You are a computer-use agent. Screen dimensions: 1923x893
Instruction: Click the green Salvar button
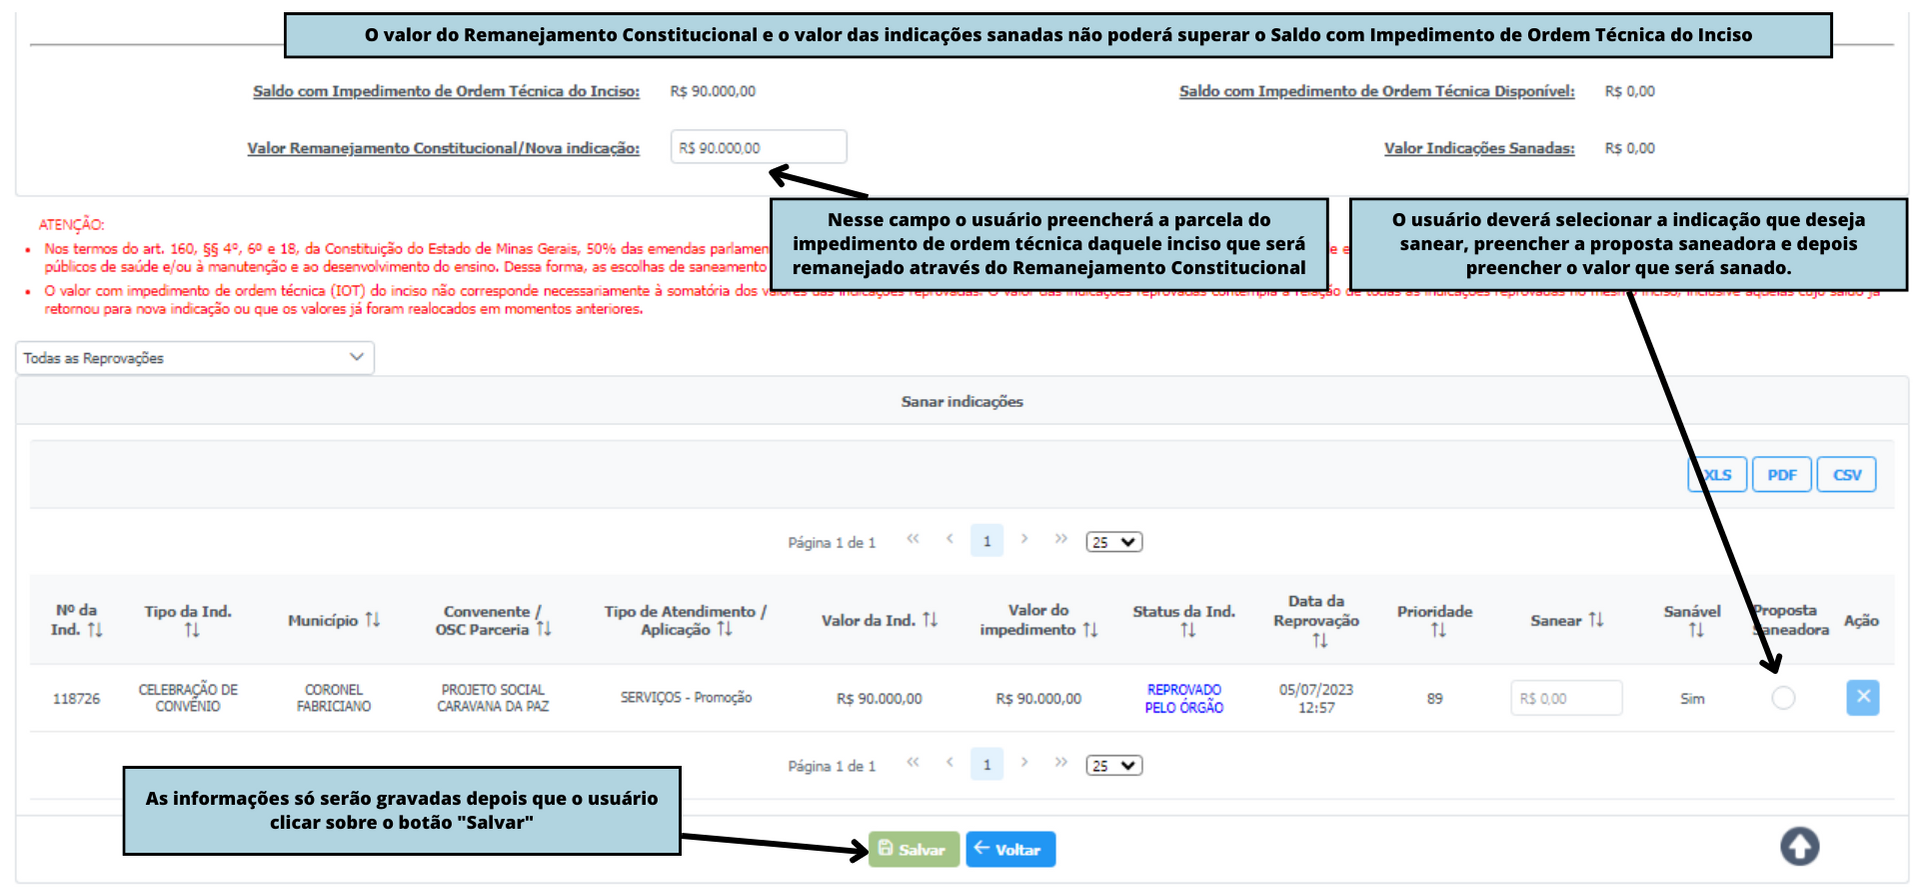[x=913, y=849]
